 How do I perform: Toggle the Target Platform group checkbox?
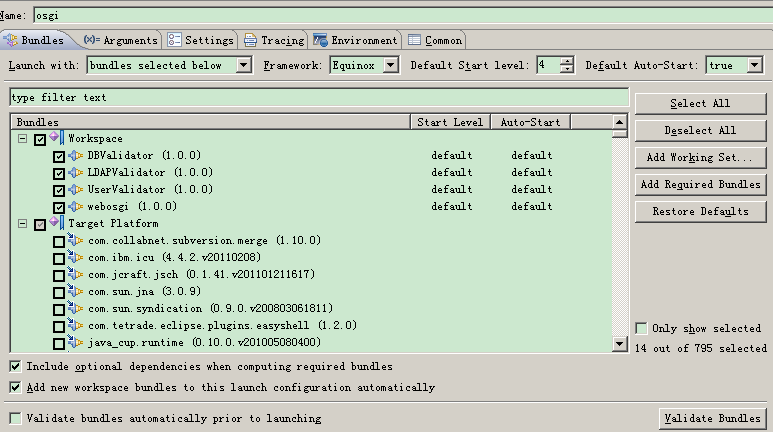coord(40,225)
